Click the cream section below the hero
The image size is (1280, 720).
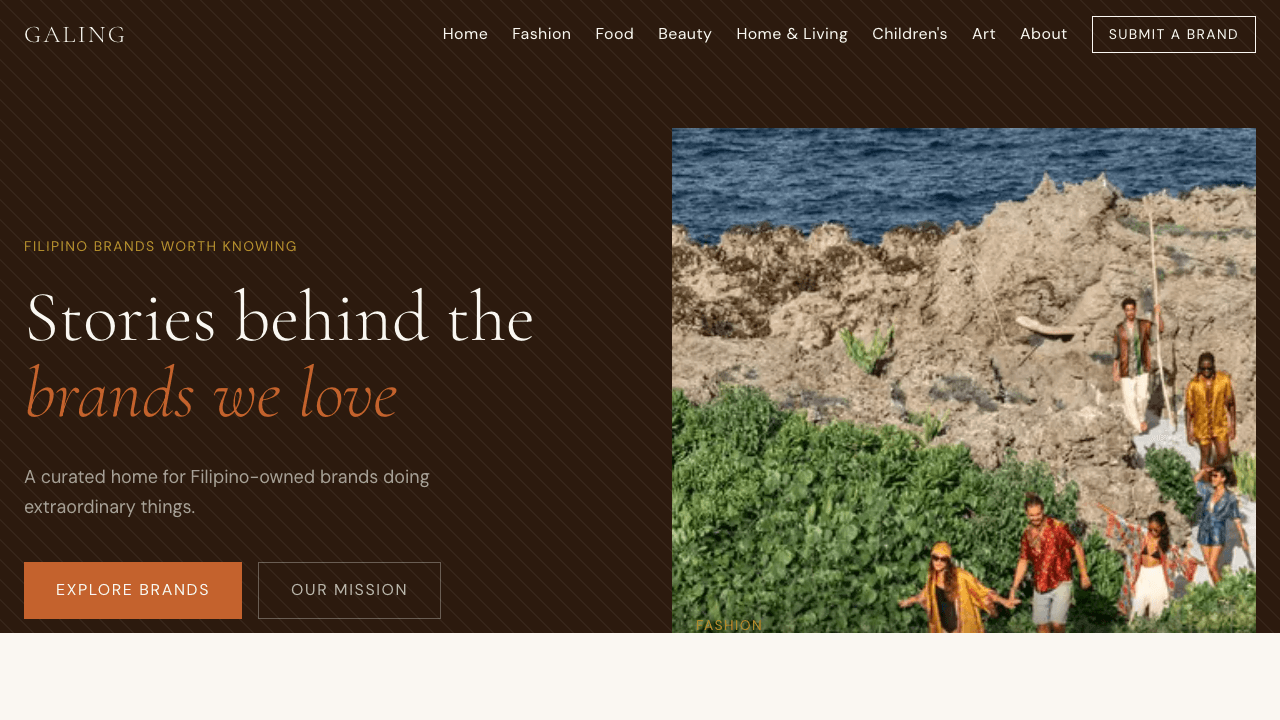(x=640, y=676)
